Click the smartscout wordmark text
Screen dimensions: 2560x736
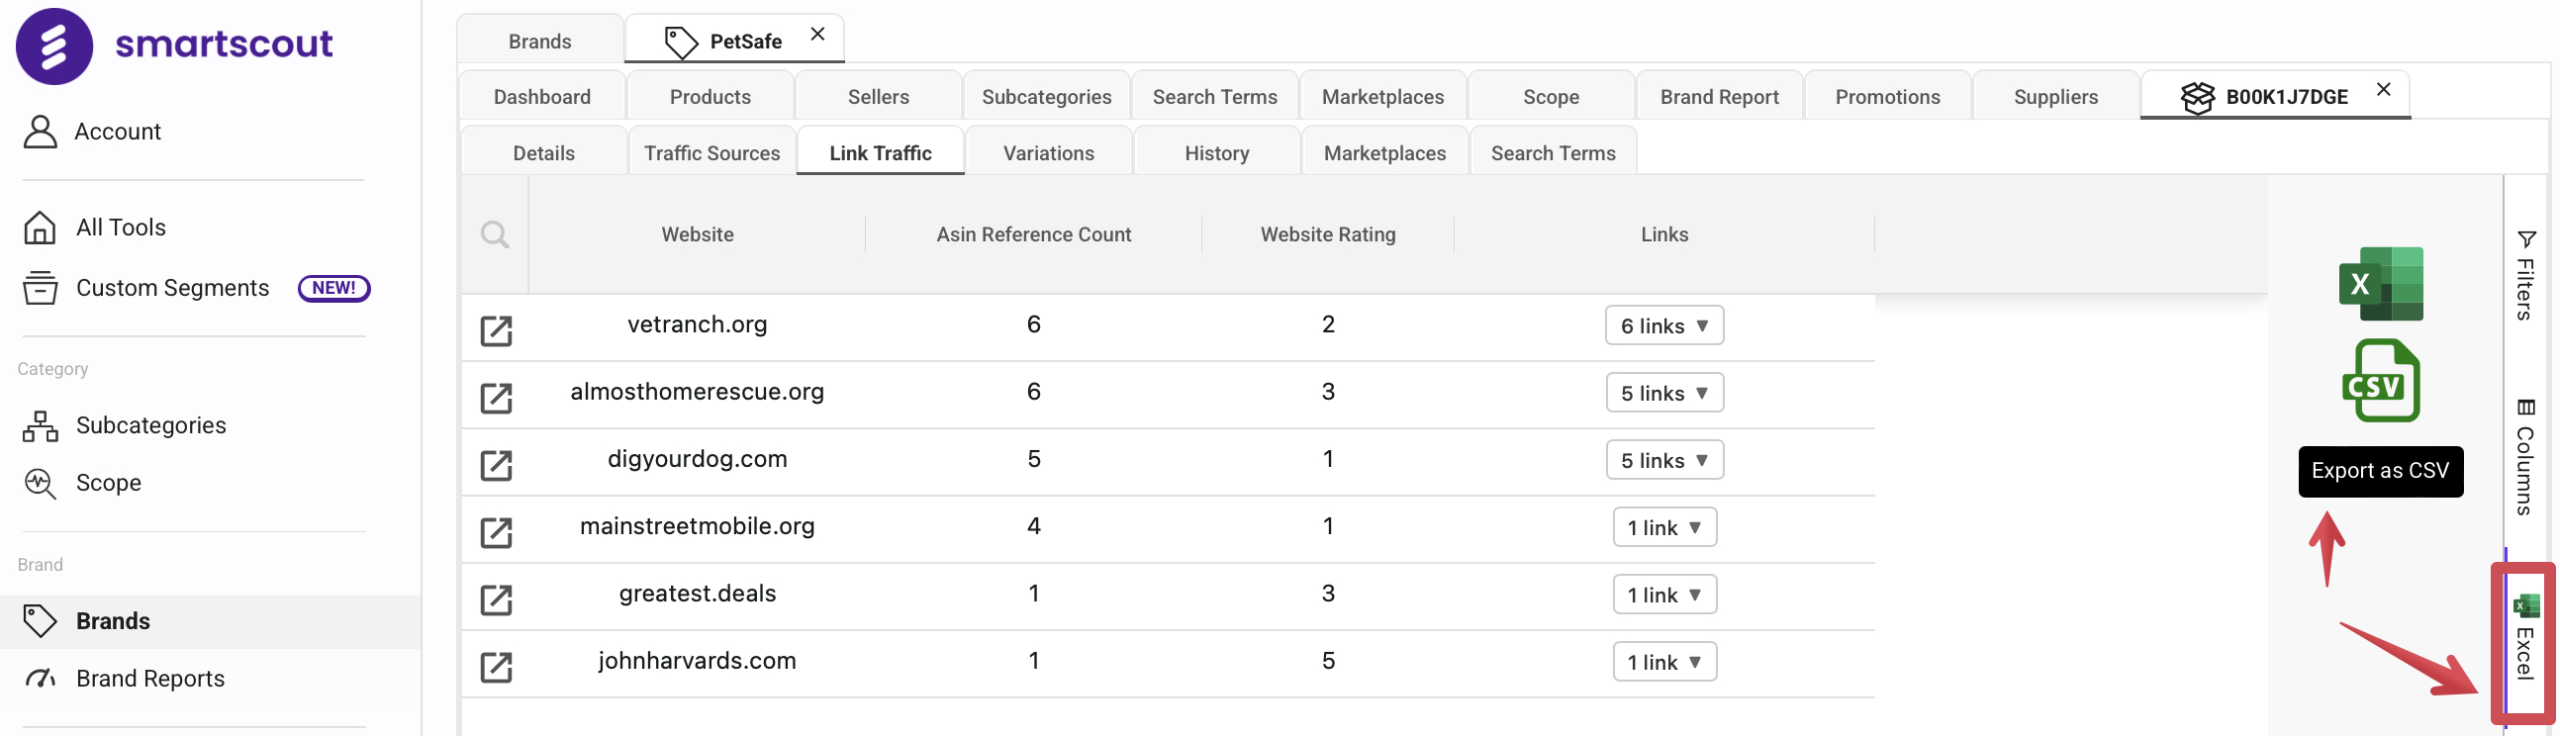pos(224,44)
